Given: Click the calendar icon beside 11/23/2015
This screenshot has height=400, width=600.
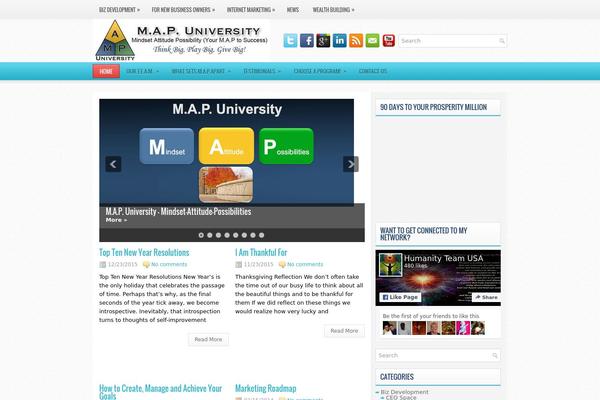Looking at the screenshot, I should pyautogui.click(x=238, y=264).
